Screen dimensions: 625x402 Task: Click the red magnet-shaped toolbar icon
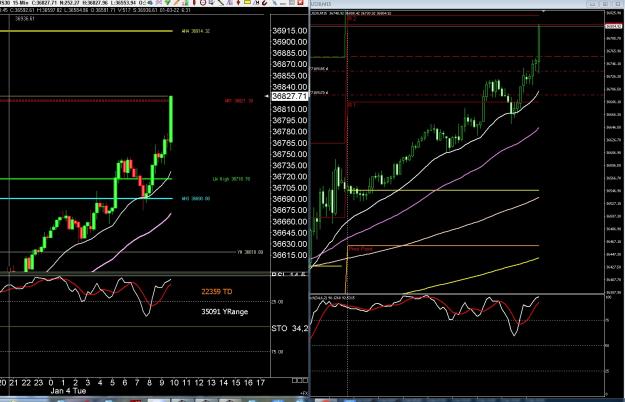(x=265, y=2)
